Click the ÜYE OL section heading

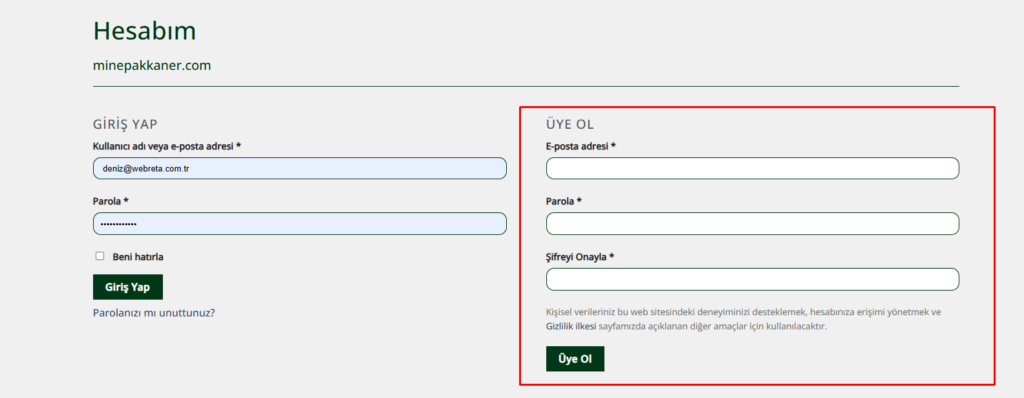coord(570,124)
